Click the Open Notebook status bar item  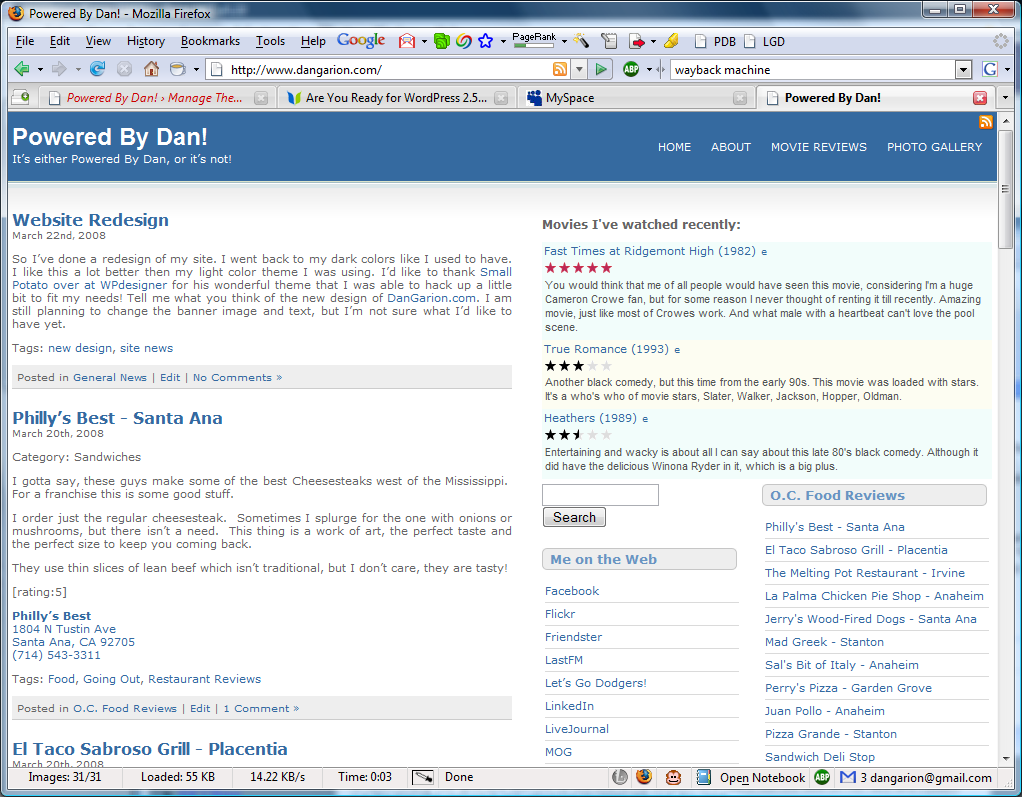click(x=761, y=777)
